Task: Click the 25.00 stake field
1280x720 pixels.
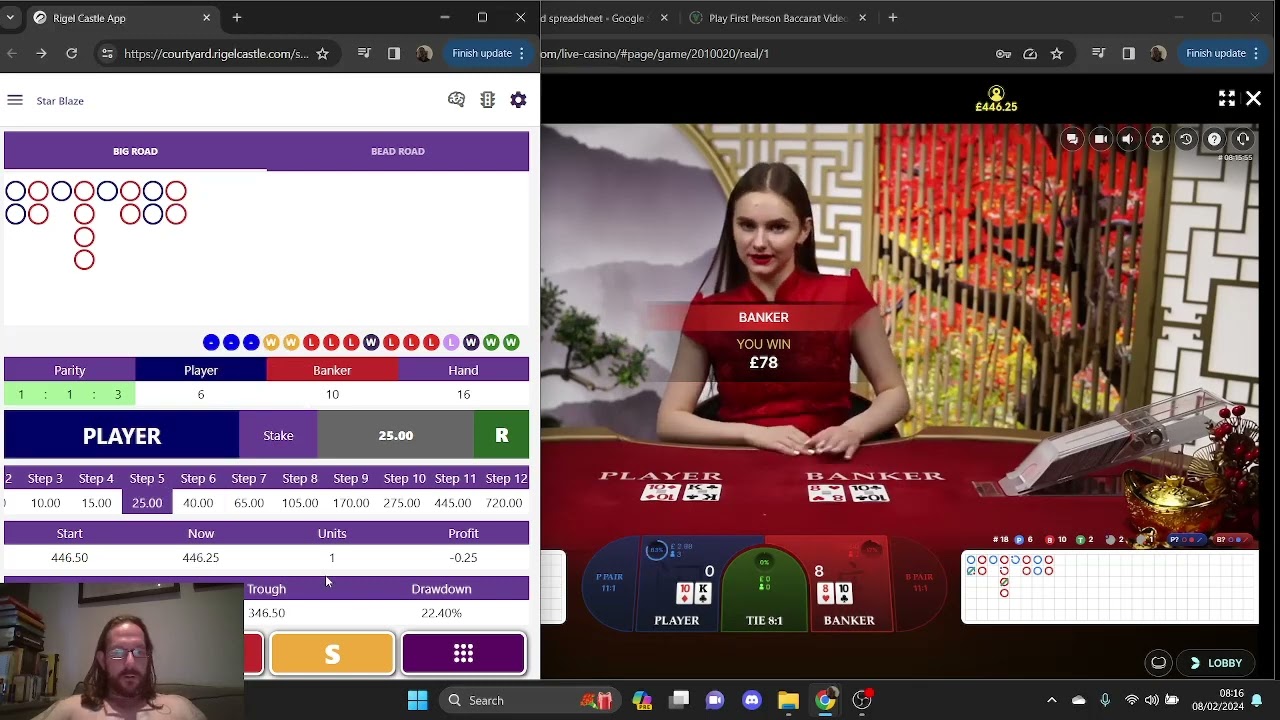Action: (x=395, y=436)
